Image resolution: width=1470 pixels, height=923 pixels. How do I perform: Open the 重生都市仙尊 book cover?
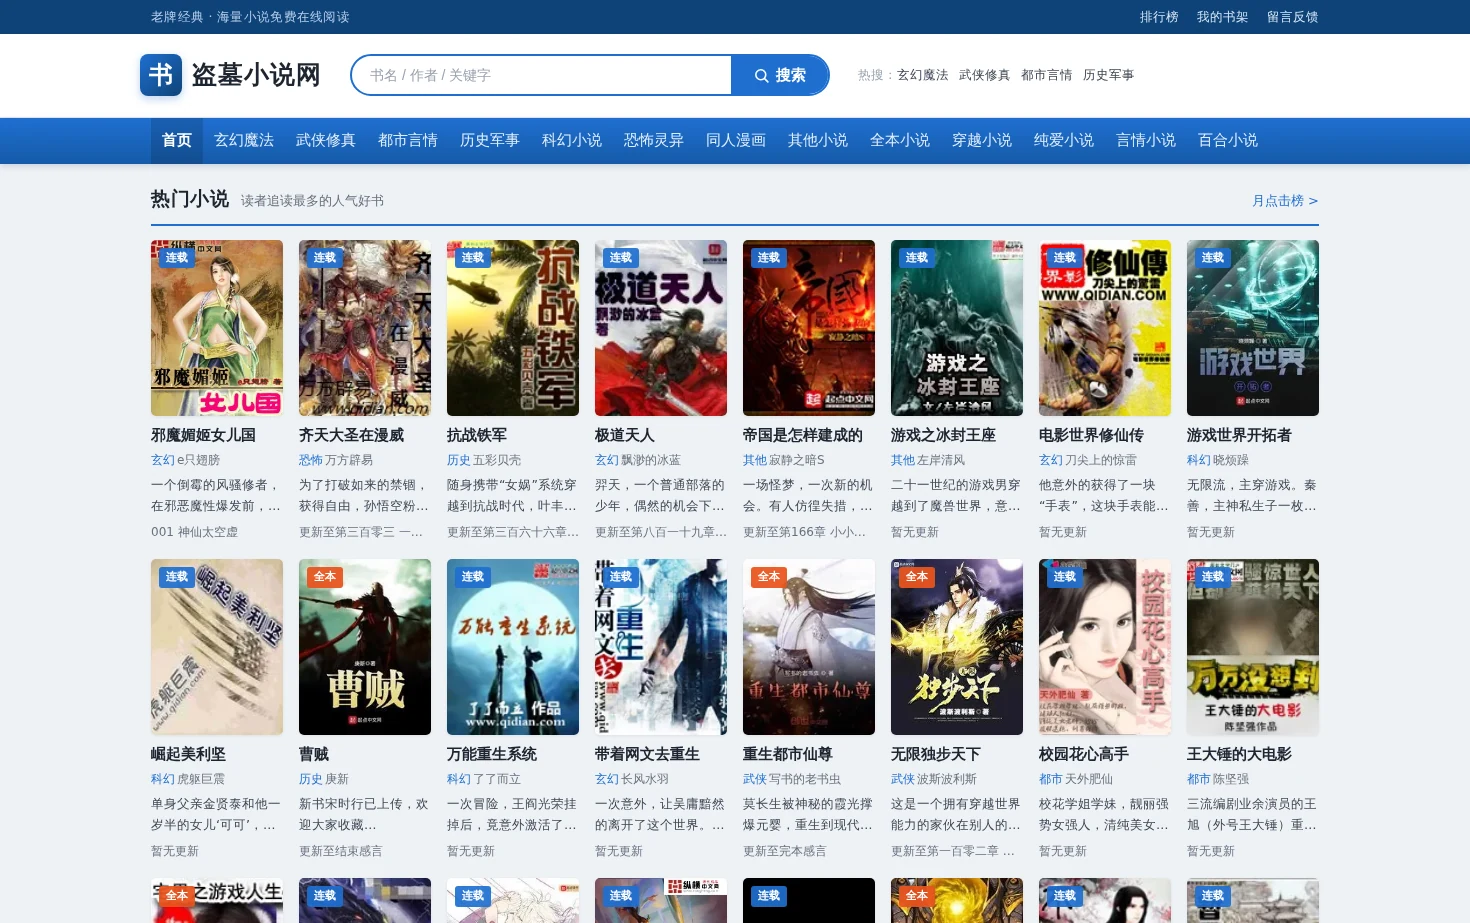click(809, 647)
